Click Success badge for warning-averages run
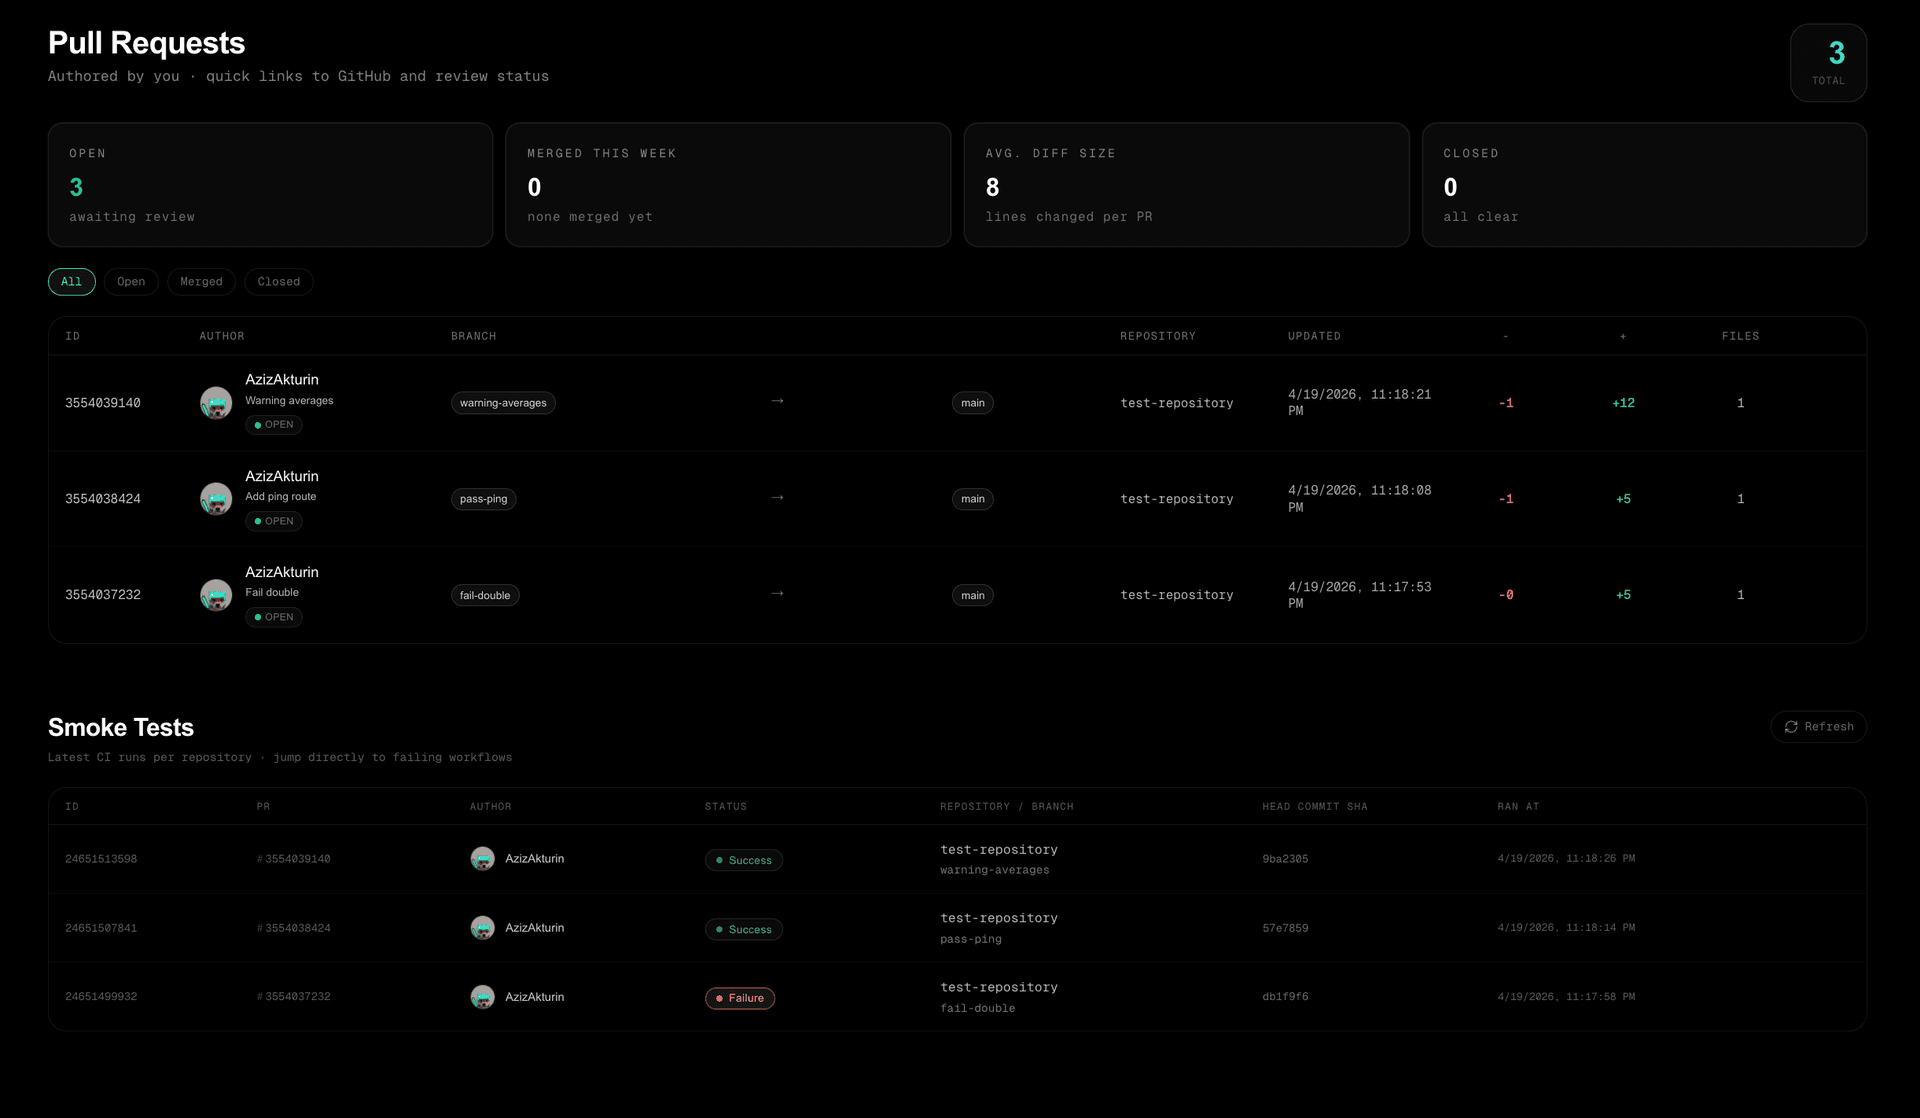Image resolution: width=1920 pixels, height=1118 pixels. point(744,860)
